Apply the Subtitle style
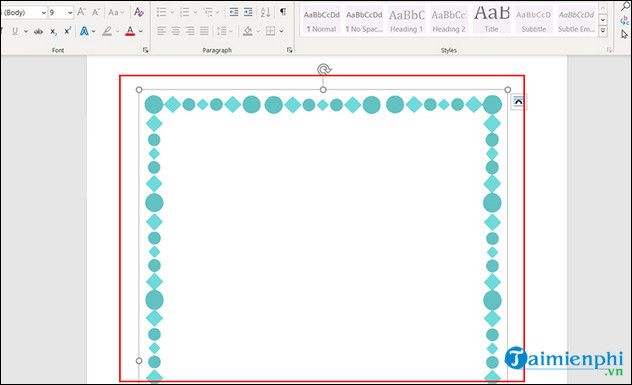 (x=534, y=20)
